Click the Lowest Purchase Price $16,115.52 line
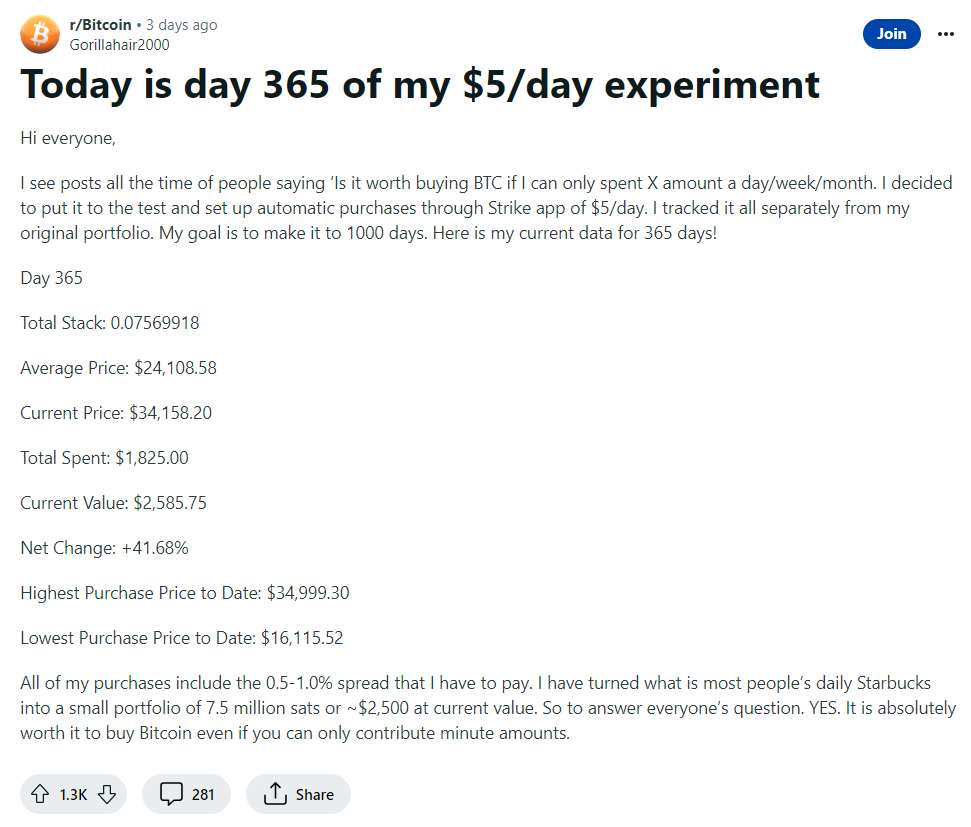The image size is (971, 827). tap(181, 637)
